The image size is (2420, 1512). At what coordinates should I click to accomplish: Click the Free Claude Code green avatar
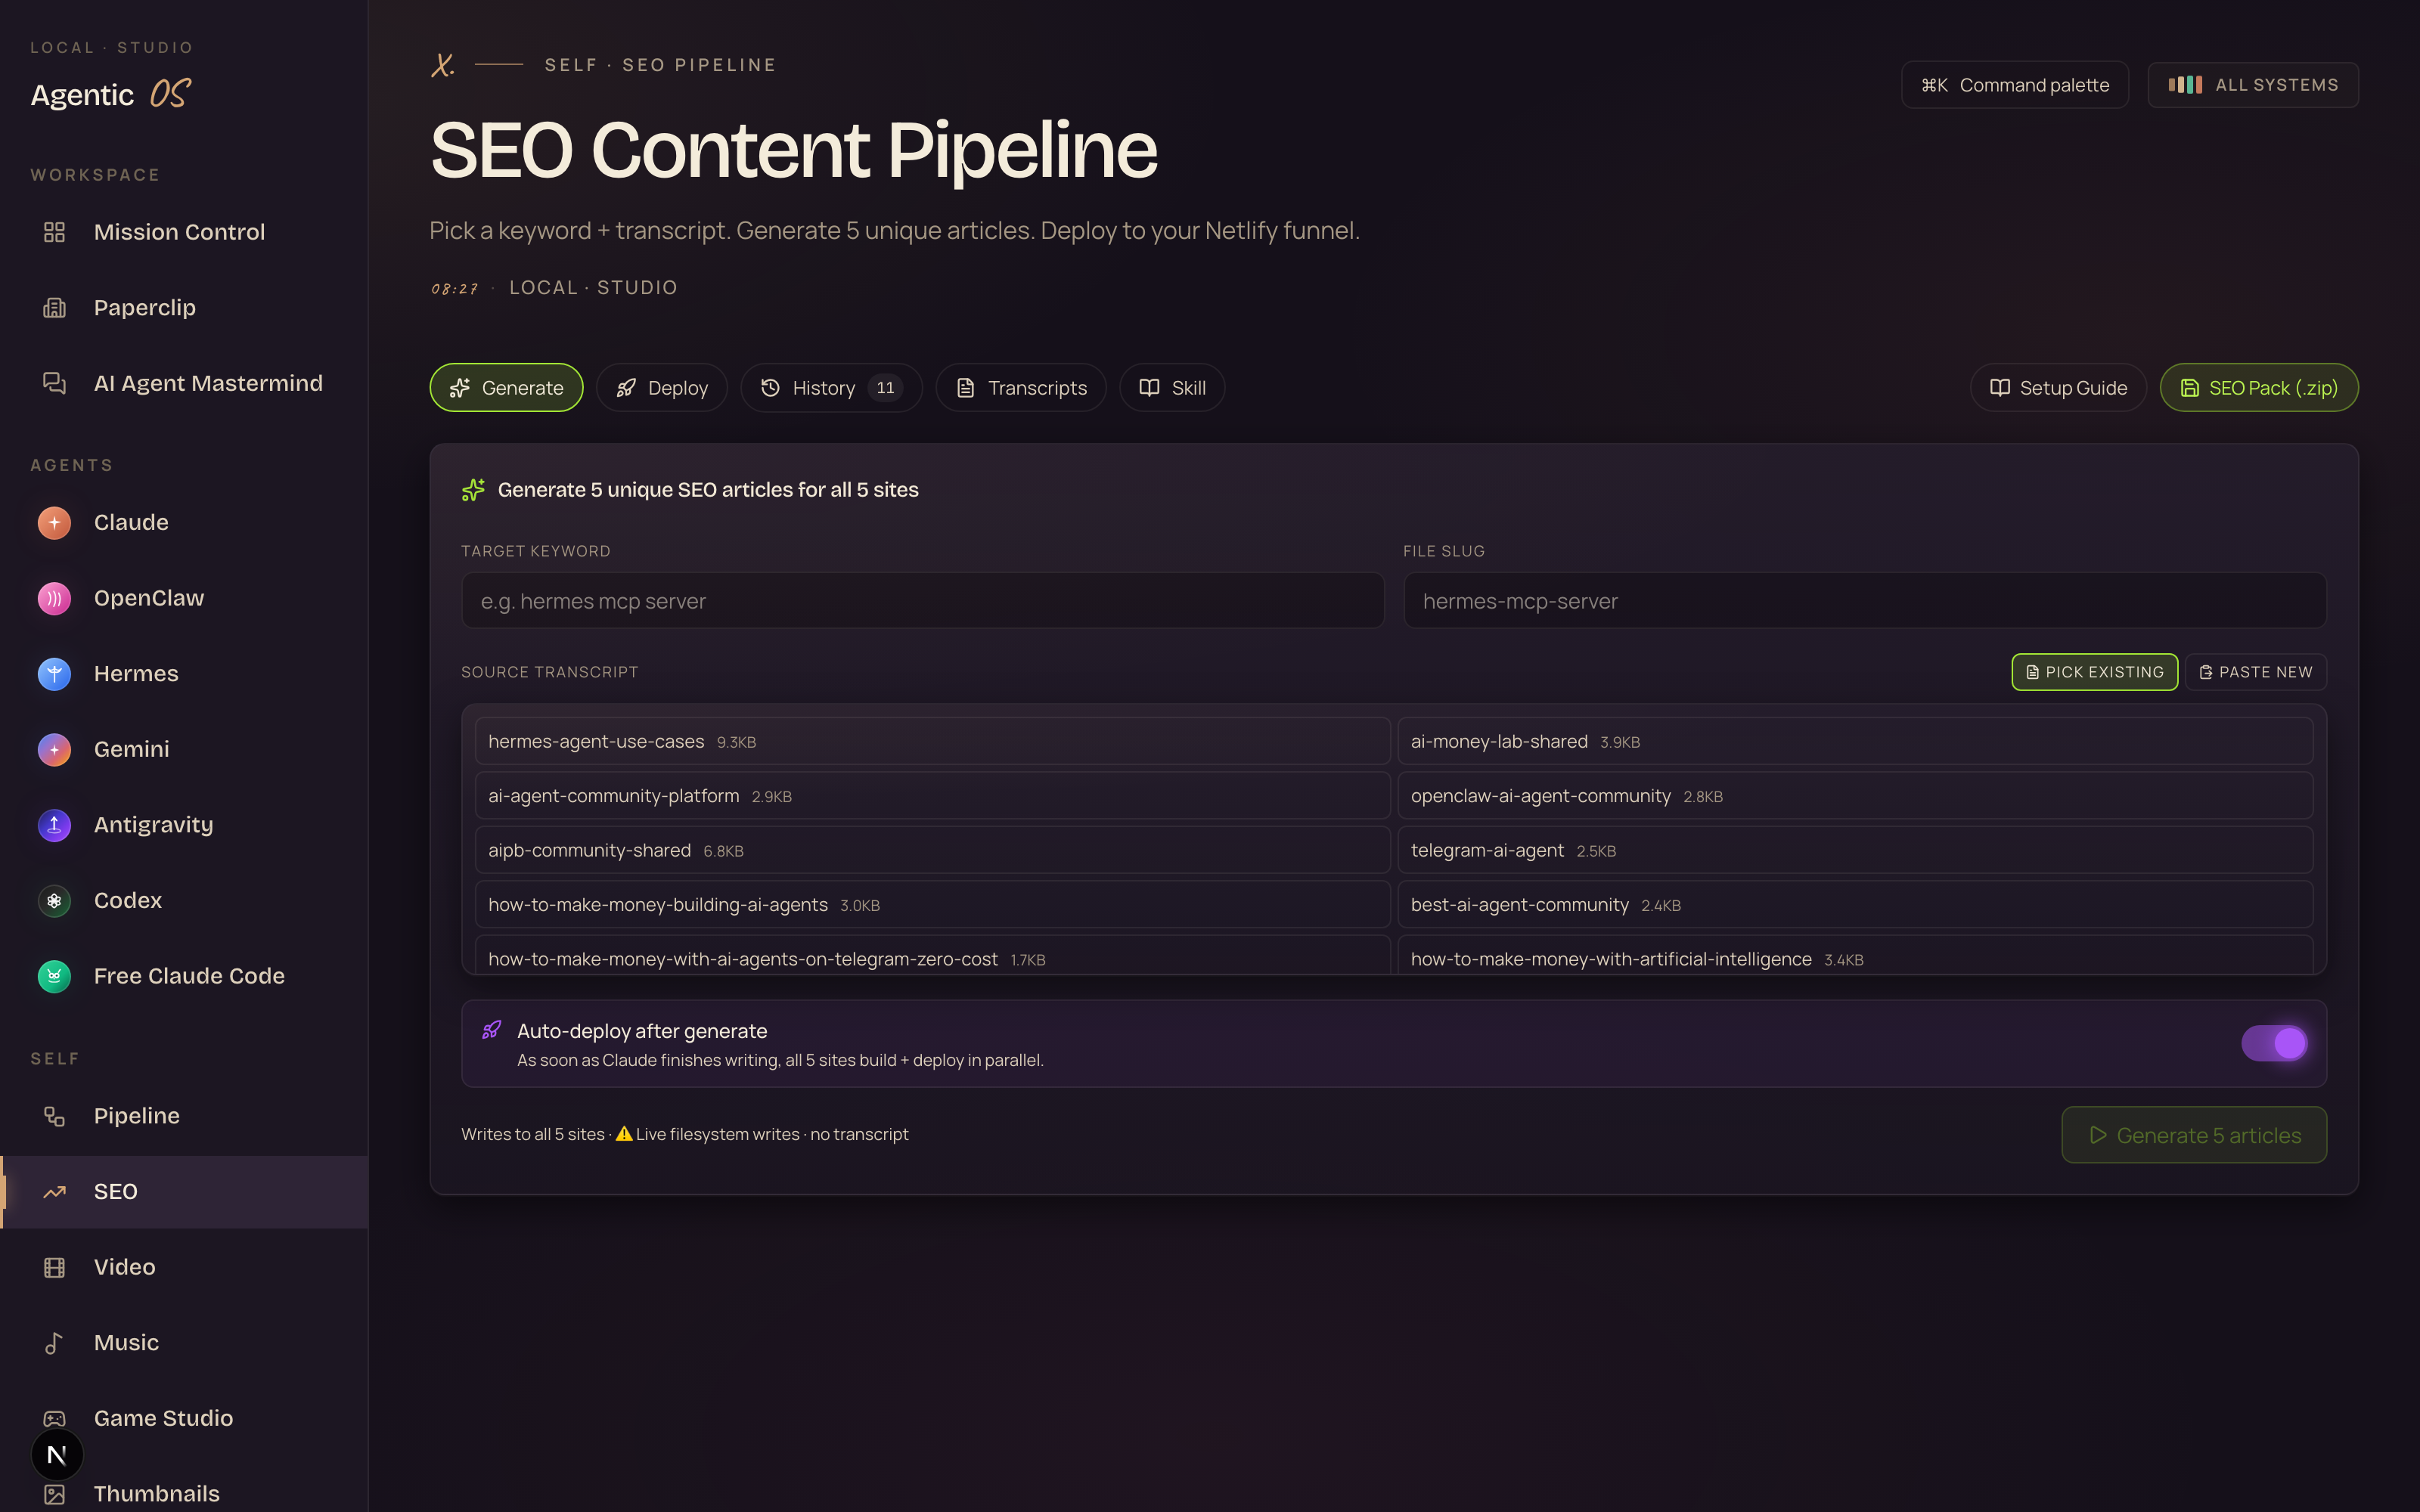pos(54,976)
